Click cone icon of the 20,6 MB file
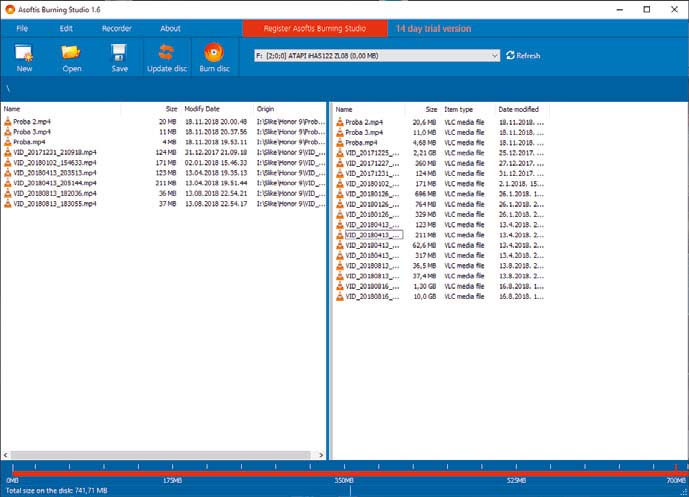689x497 pixels. click(x=340, y=122)
